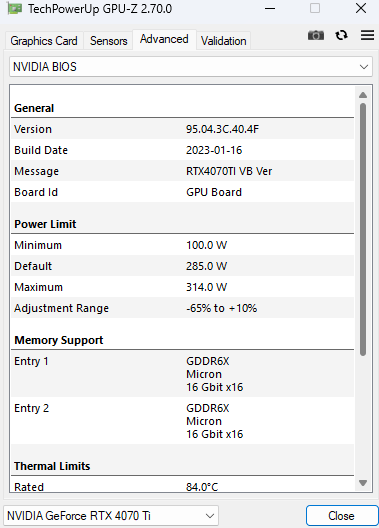Switch to the Sensors tab
Viewport: 379px width, 528px height.
pos(108,41)
